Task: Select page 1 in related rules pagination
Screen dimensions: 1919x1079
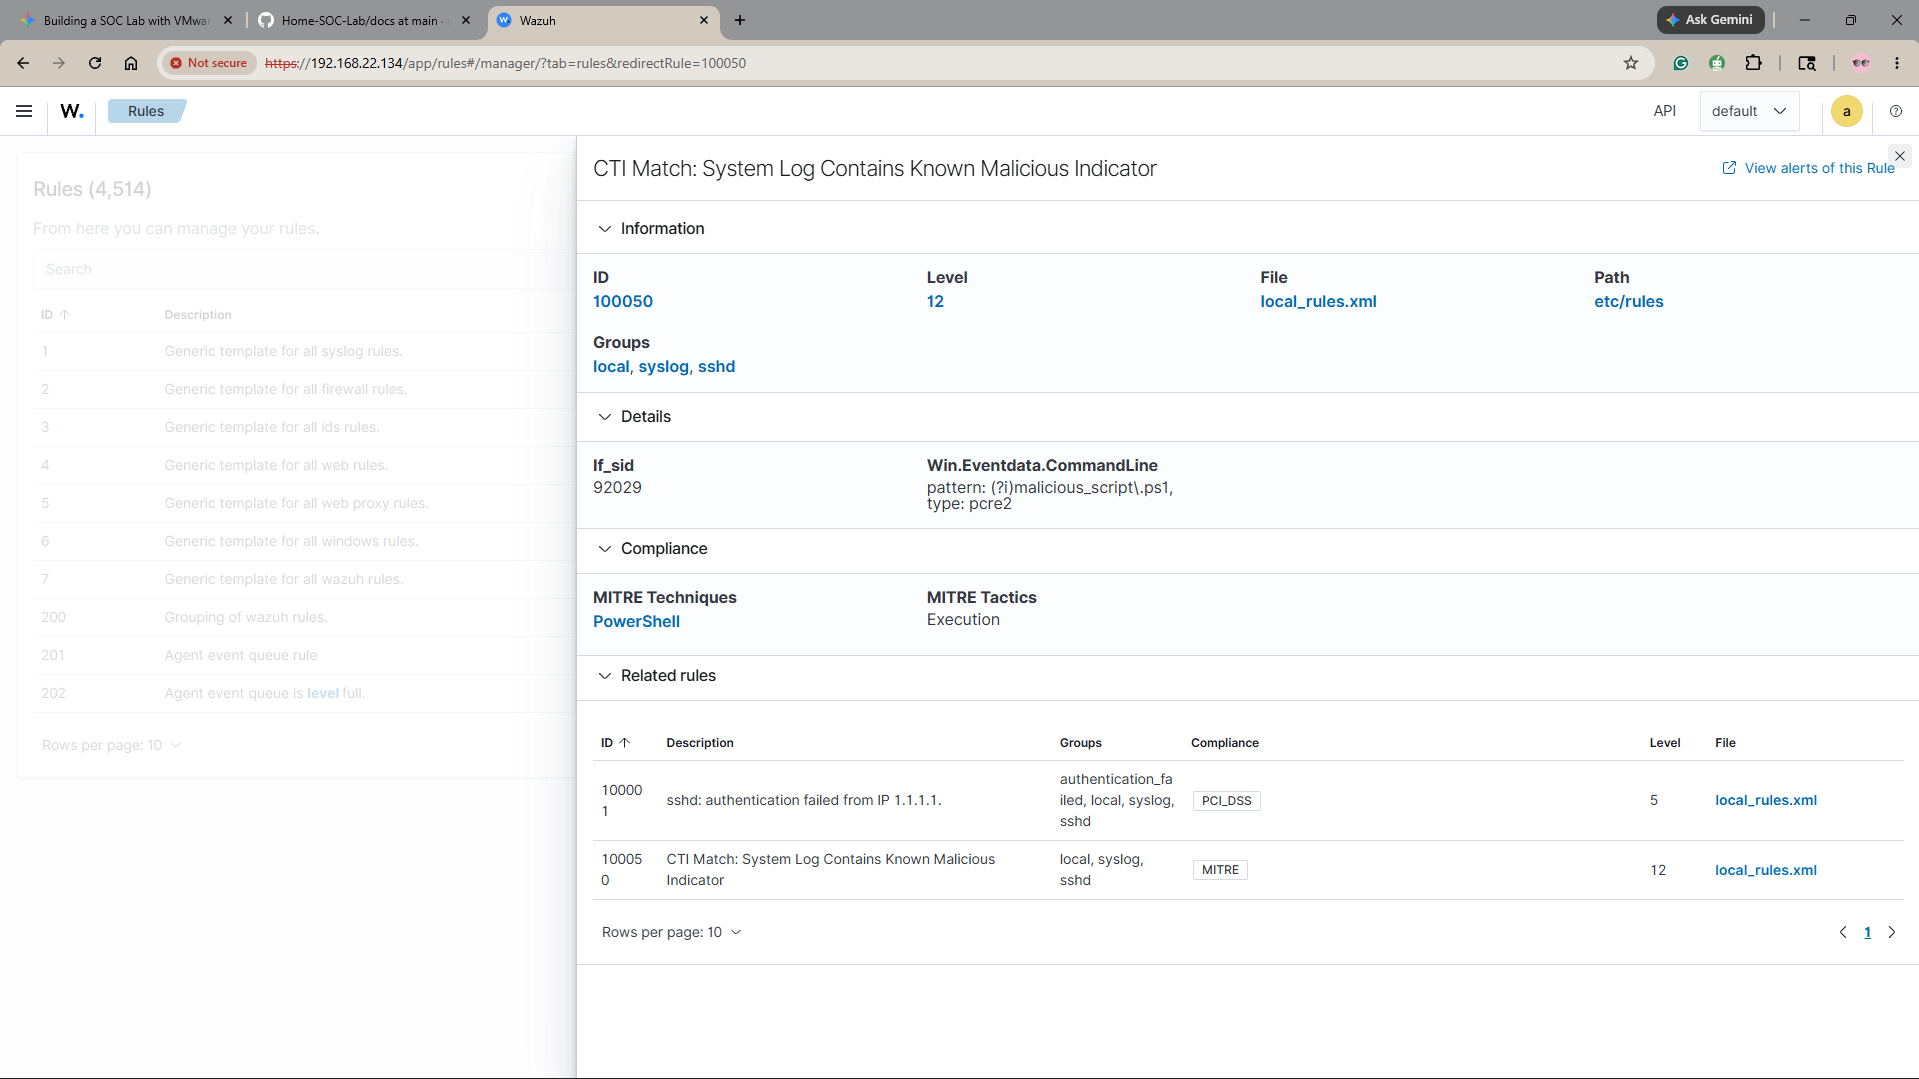Action: pos(1867,932)
